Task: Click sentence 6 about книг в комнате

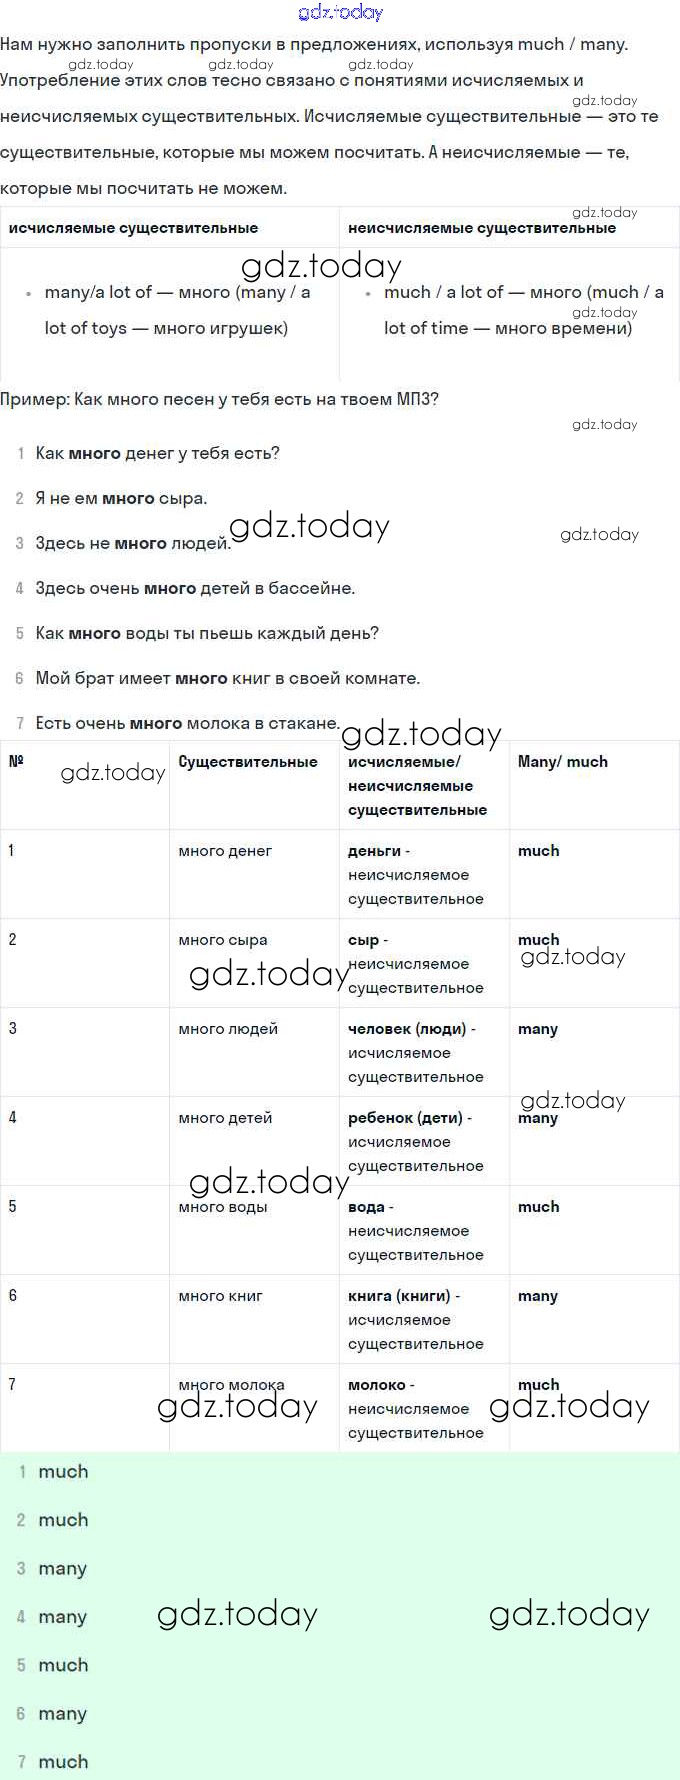Action: tap(227, 678)
